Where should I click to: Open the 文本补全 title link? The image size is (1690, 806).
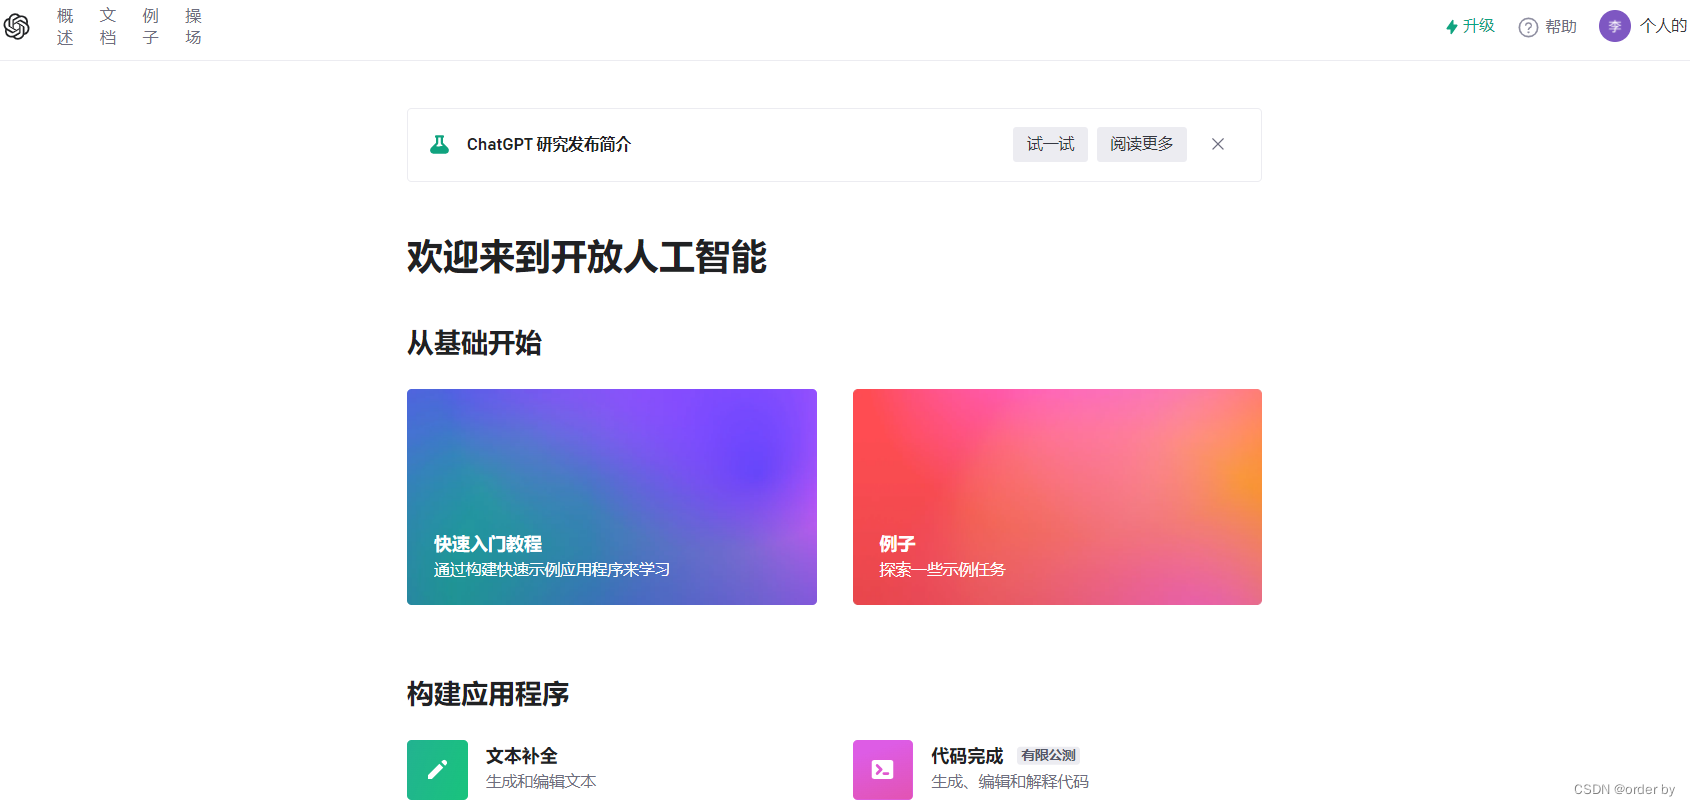522,756
